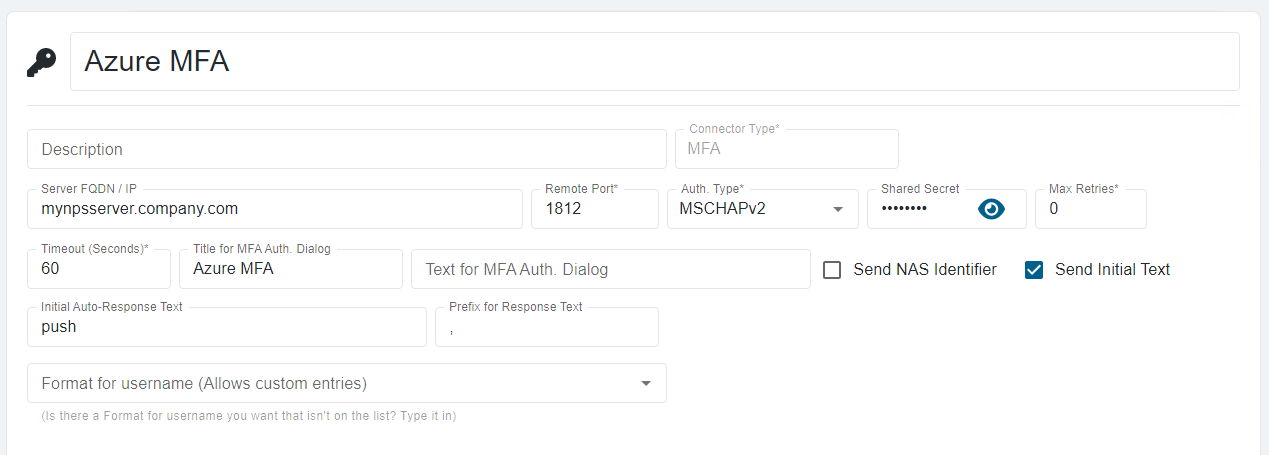Click into the Shared Secret password field

[920, 210]
